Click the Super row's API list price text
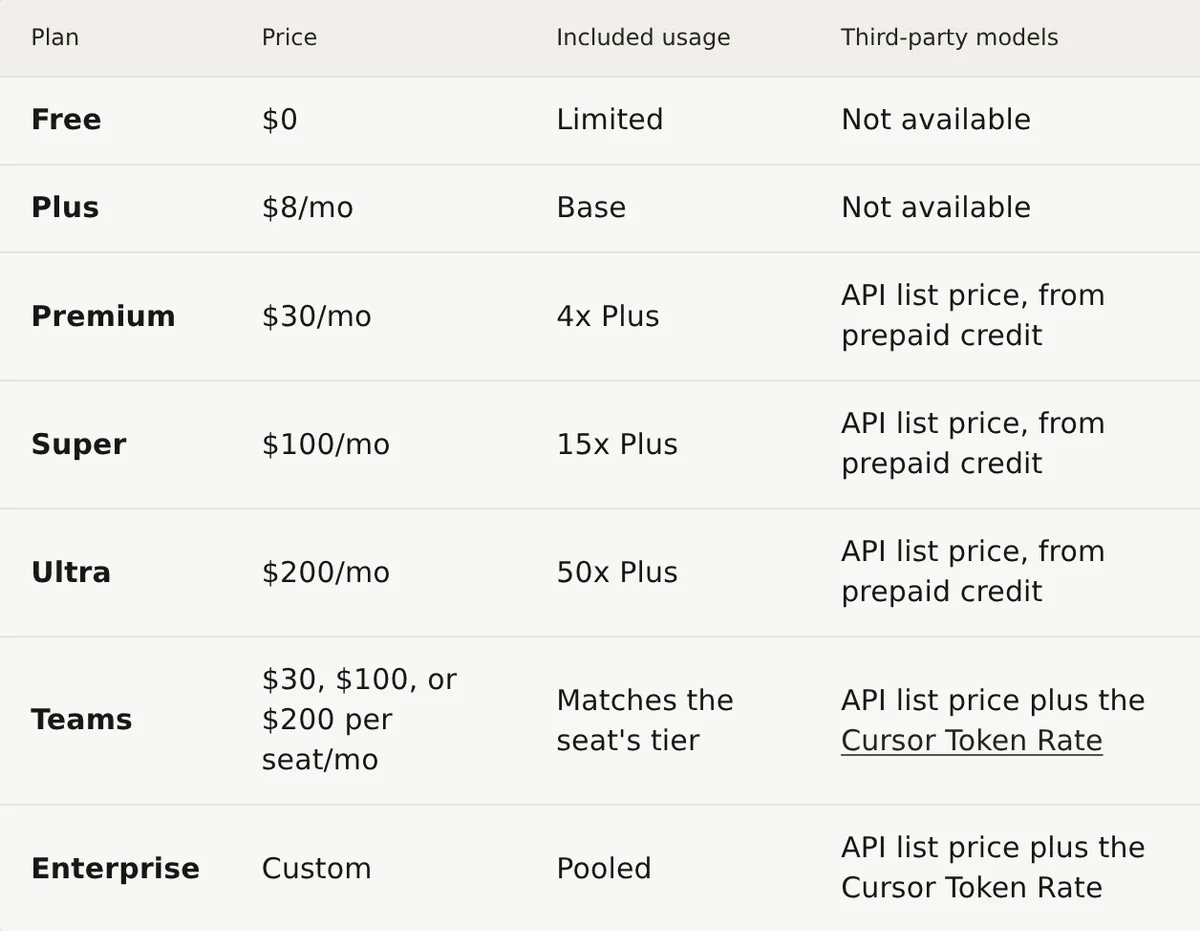Image resolution: width=1200 pixels, height=931 pixels. point(972,443)
